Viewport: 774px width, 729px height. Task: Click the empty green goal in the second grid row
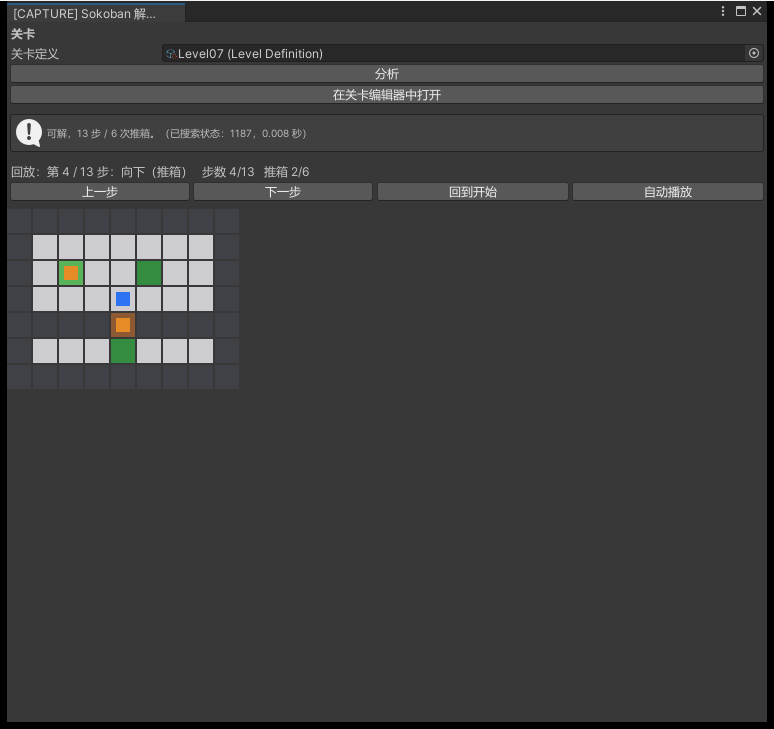pos(149,273)
